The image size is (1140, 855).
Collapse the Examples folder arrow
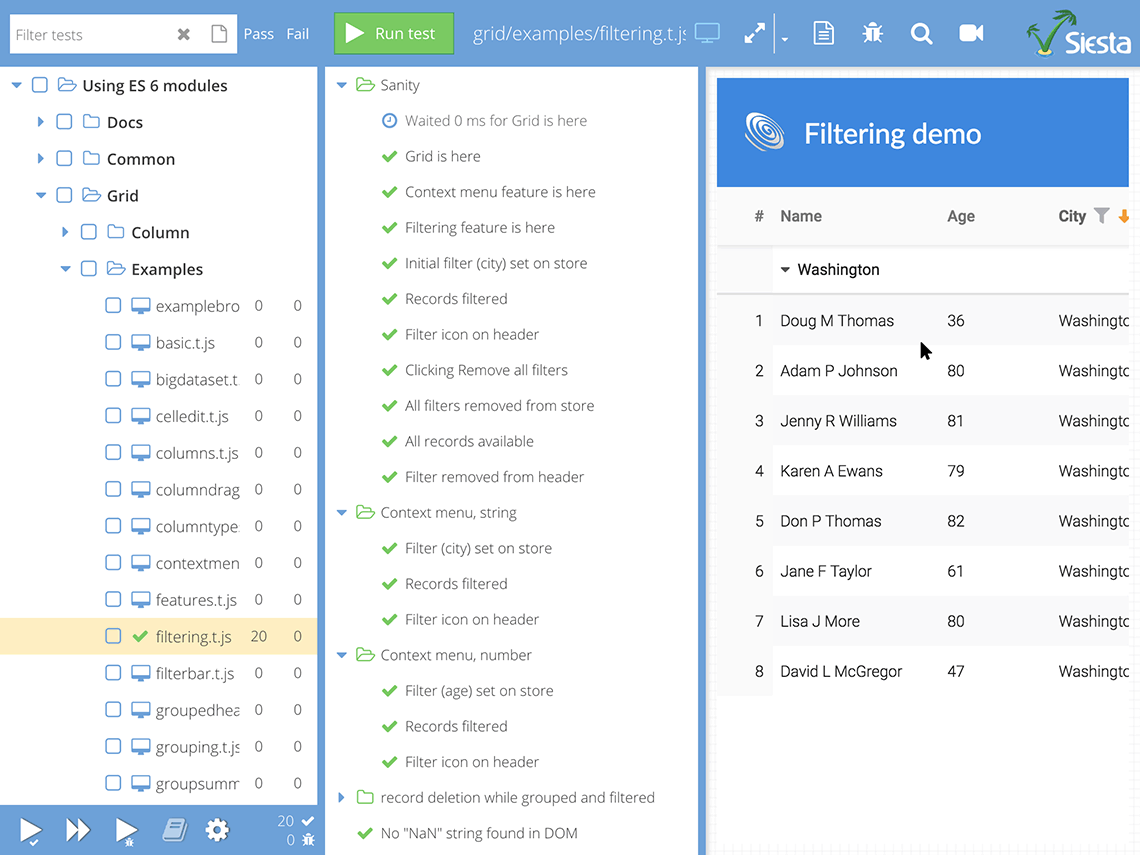click(x=65, y=269)
